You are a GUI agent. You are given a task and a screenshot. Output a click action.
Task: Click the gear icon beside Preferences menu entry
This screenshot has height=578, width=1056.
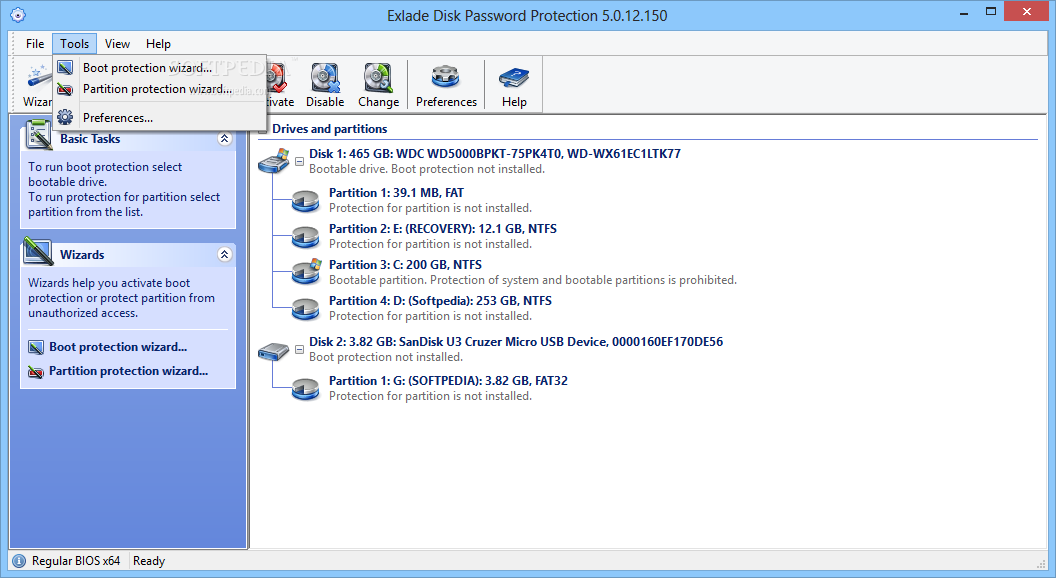pyautogui.click(x=65, y=117)
